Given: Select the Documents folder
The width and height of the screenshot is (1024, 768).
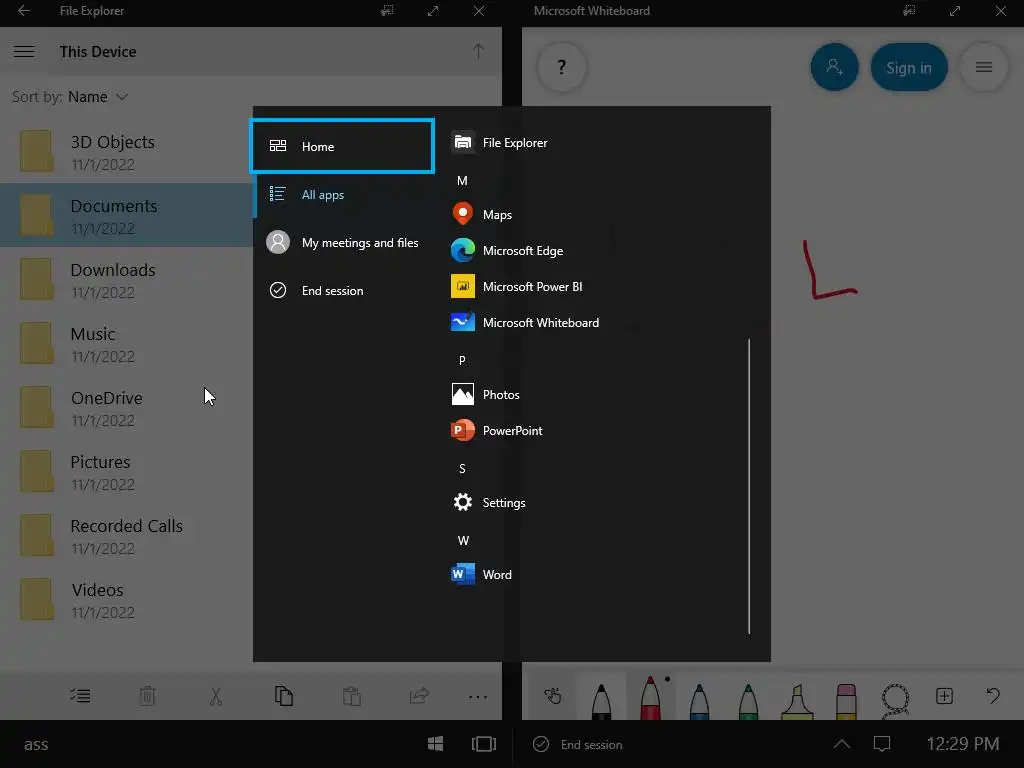Looking at the screenshot, I should coord(127,216).
